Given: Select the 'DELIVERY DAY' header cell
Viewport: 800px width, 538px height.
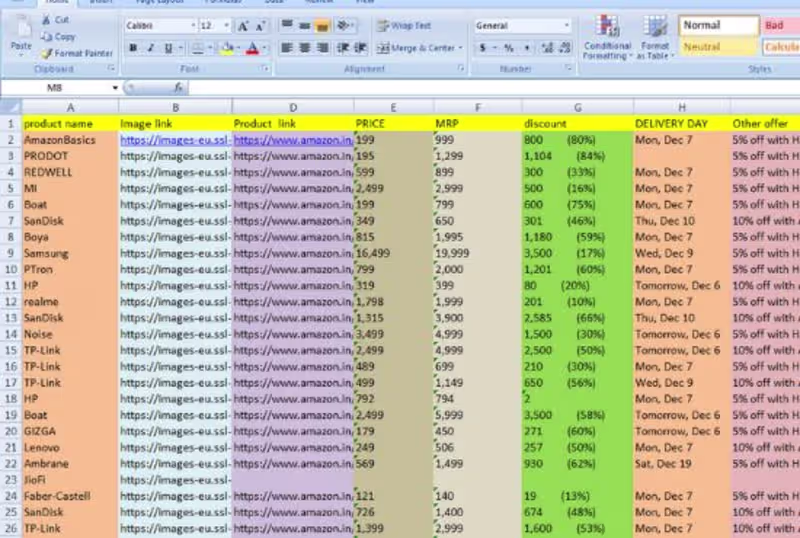Looking at the screenshot, I should [682, 124].
